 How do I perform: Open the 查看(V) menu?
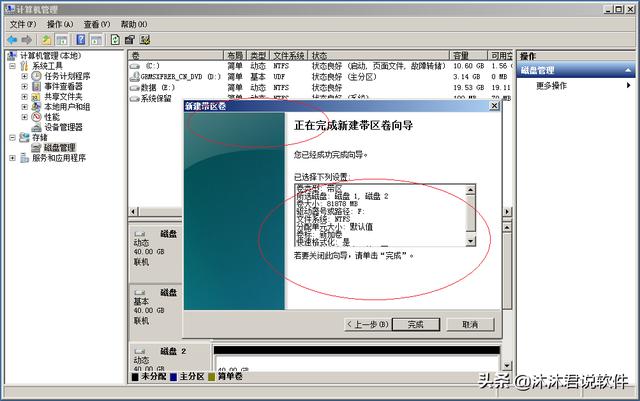[x=97, y=25]
